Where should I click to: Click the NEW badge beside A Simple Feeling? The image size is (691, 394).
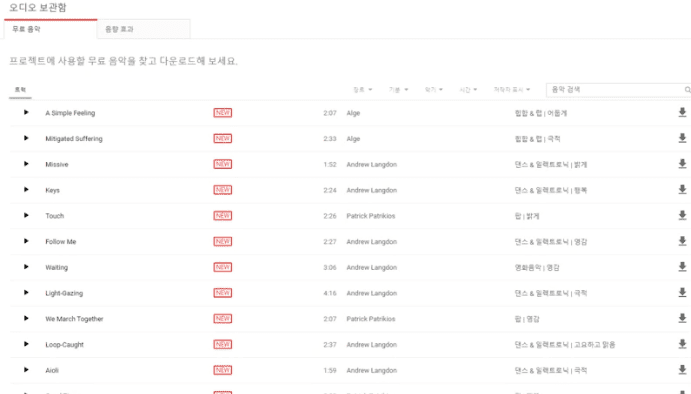(x=223, y=113)
